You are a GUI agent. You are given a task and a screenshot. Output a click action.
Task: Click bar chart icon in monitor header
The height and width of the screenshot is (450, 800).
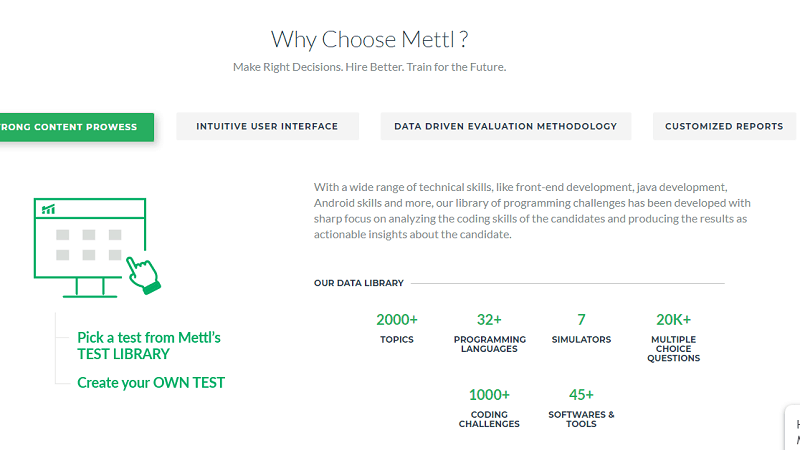tap(48, 209)
